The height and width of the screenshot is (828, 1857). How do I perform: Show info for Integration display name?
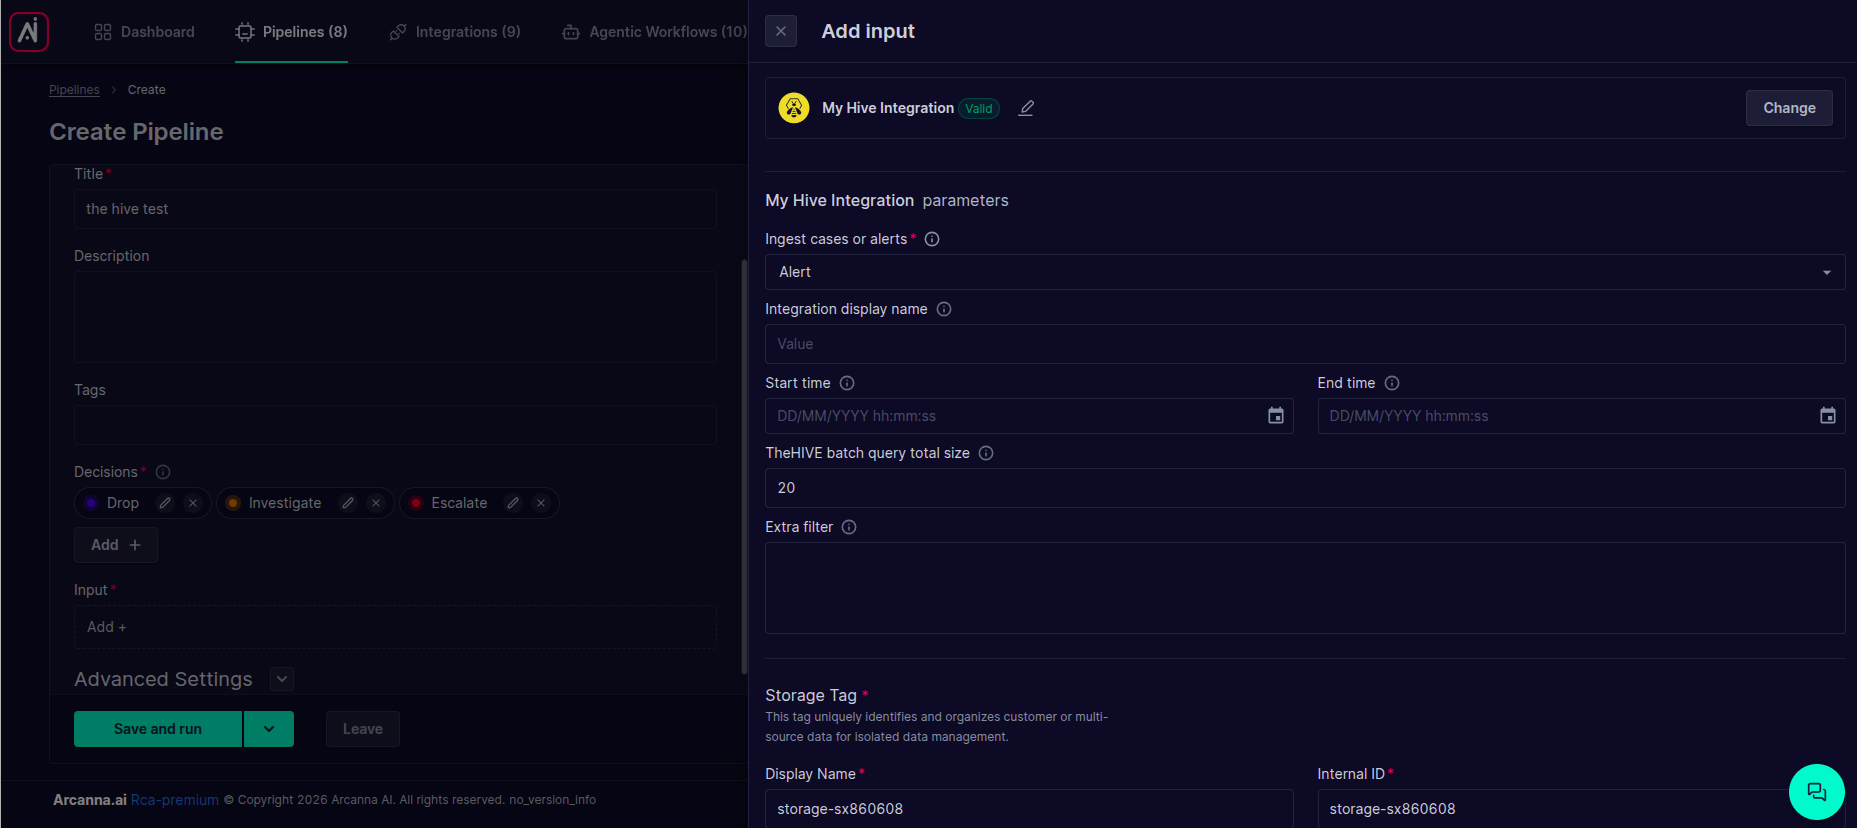coord(944,309)
